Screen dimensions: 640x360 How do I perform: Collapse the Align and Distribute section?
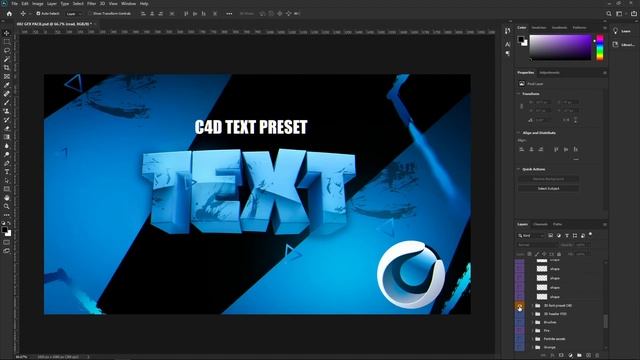(519, 133)
